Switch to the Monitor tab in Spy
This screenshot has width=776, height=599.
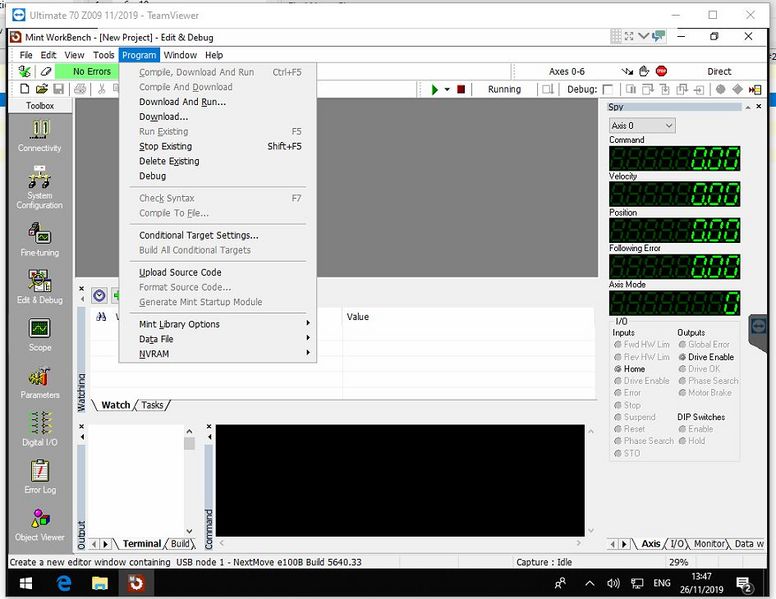point(709,544)
